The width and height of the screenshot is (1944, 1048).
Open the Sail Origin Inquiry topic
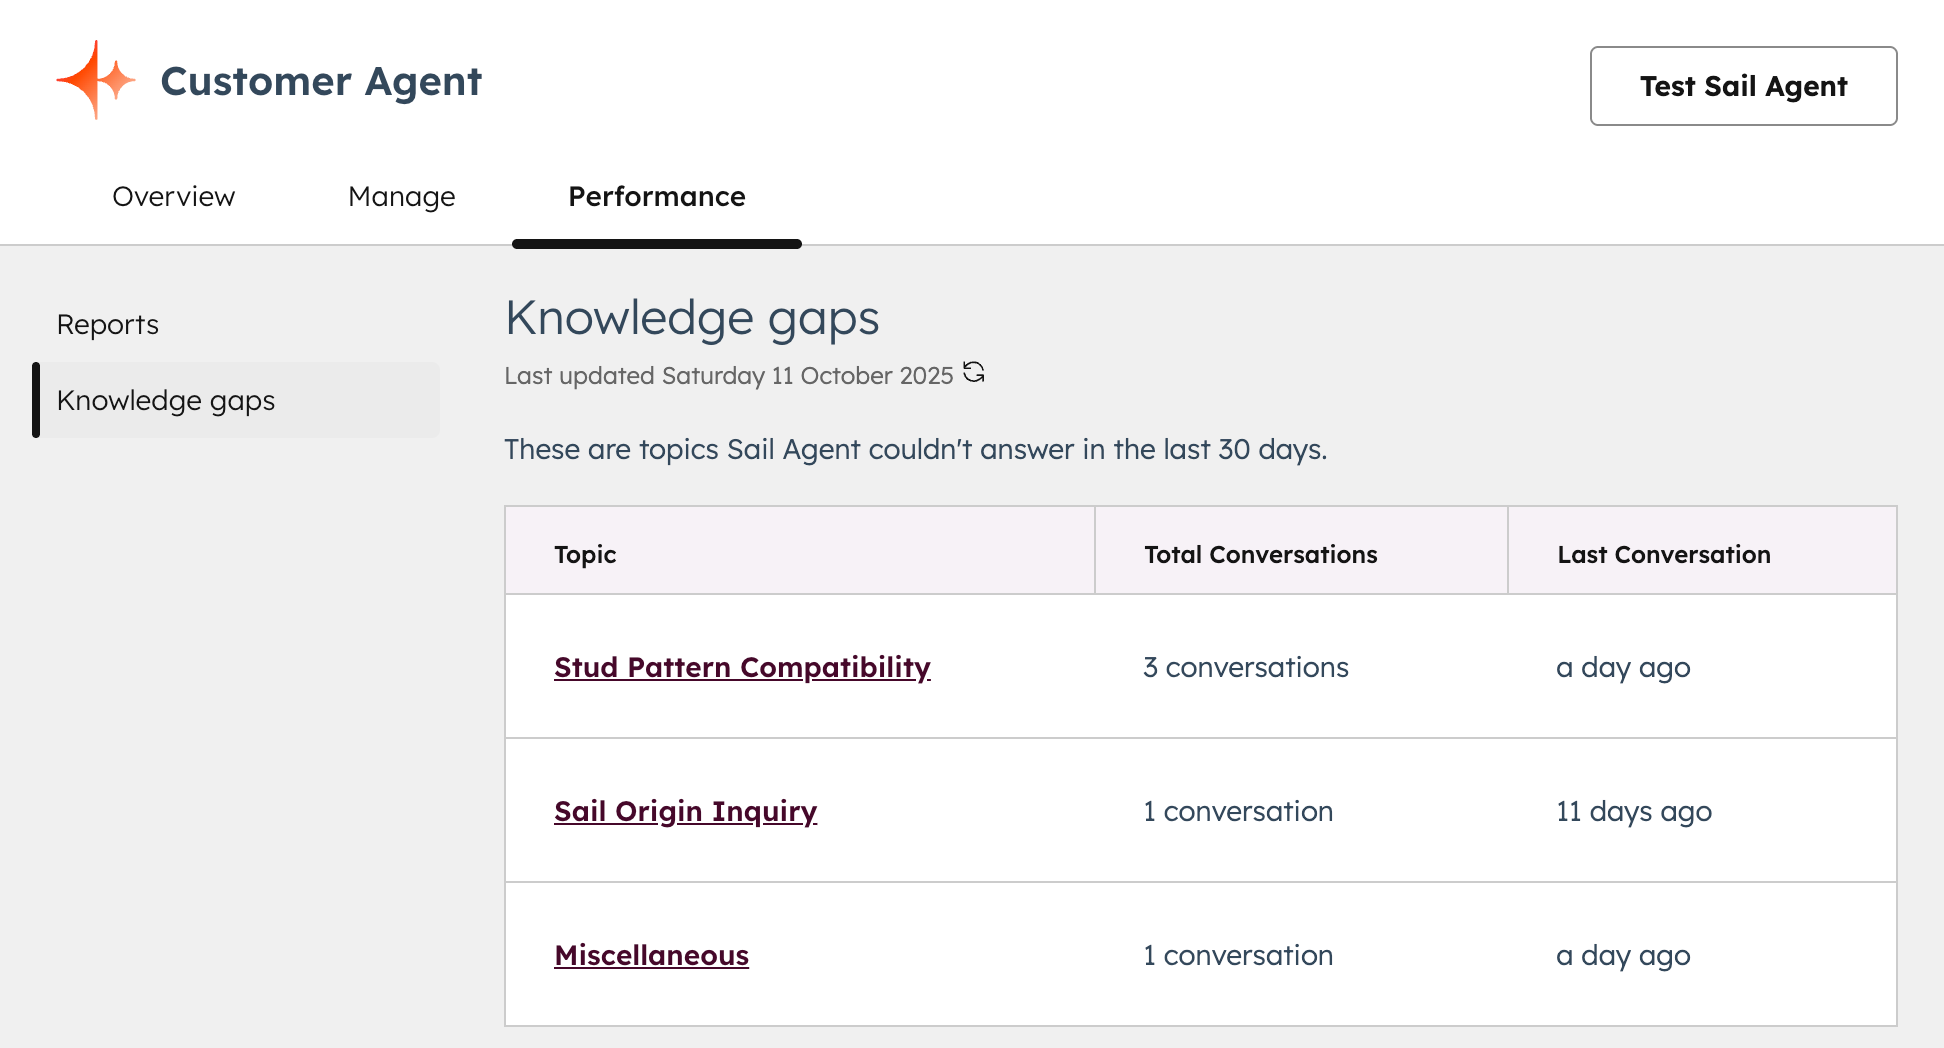coord(685,811)
